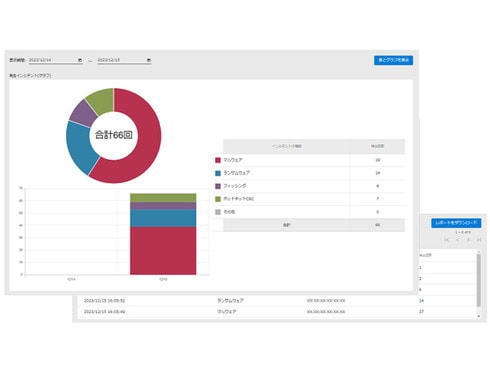Select ランサムウェア label in legend table
The width and height of the screenshot is (490, 368).
tap(236, 173)
